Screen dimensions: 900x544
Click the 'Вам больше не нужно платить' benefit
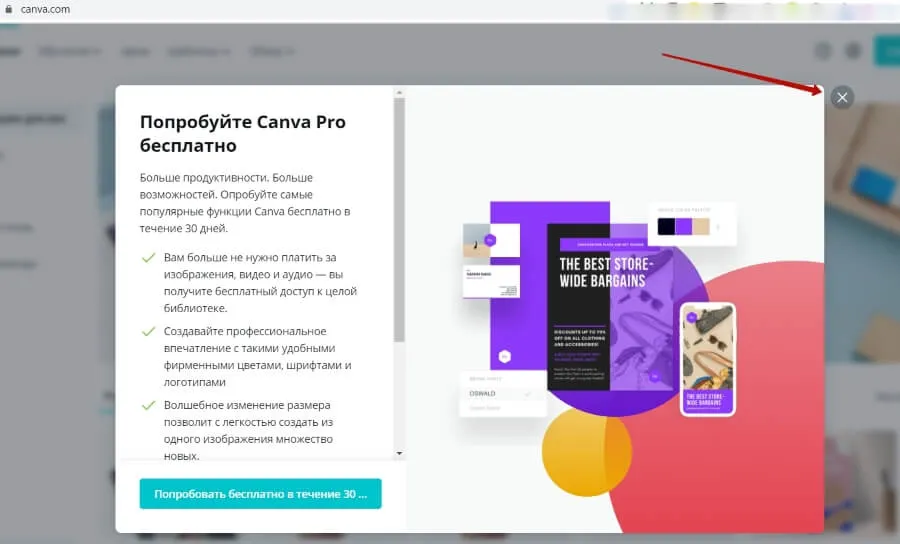[x=261, y=282]
